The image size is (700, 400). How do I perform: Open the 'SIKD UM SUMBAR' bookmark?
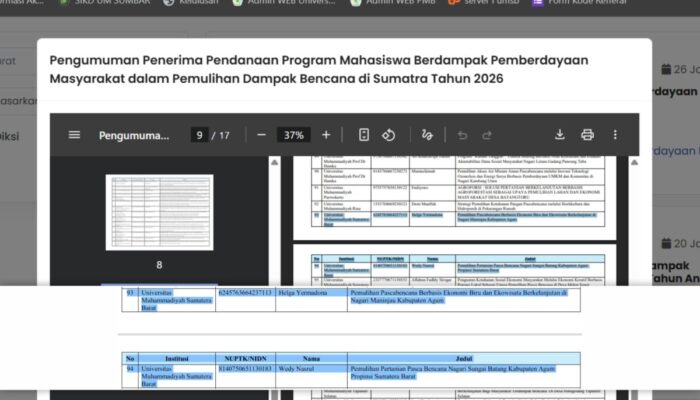click(x=104, y=2)
